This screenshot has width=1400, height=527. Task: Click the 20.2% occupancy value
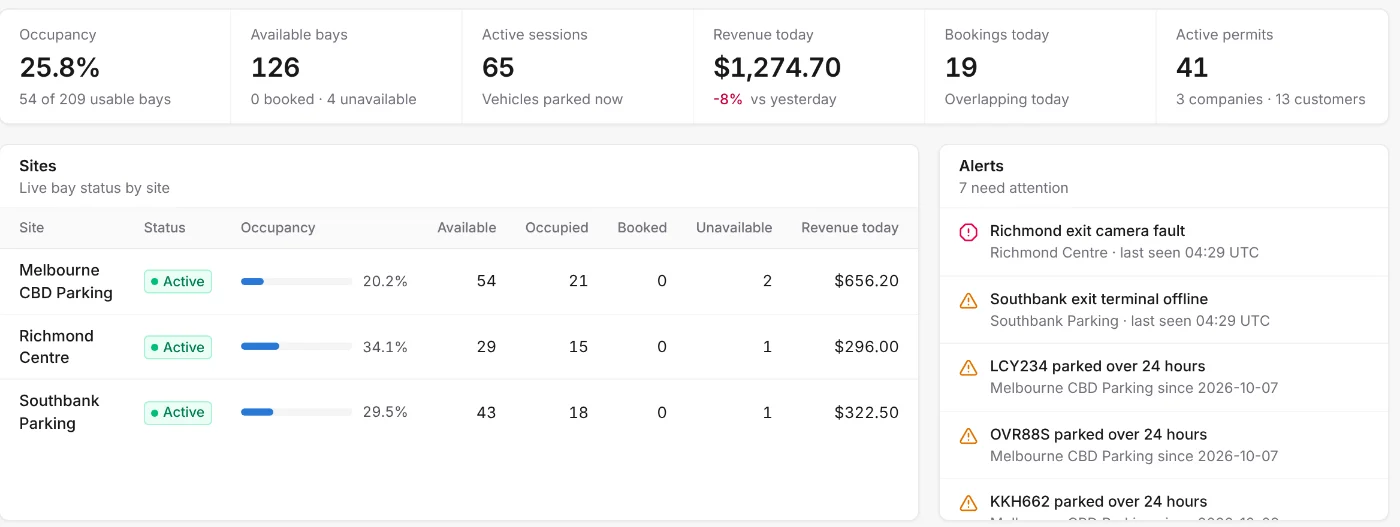click(x=385, y=281)
